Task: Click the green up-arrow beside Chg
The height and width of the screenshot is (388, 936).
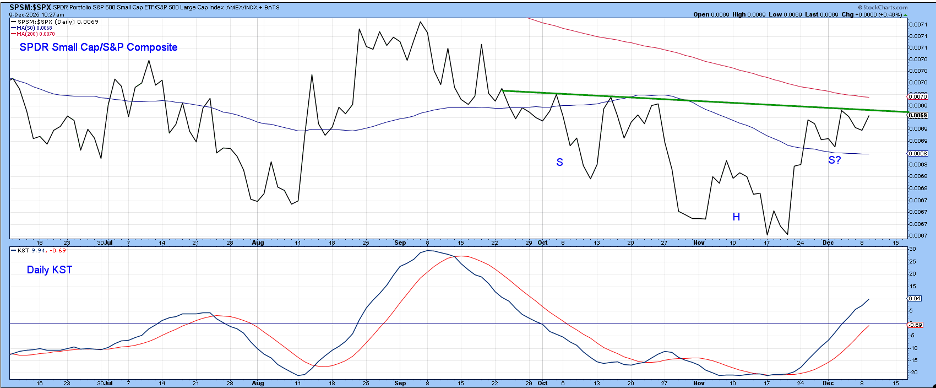Action: (x=905, y=14)
